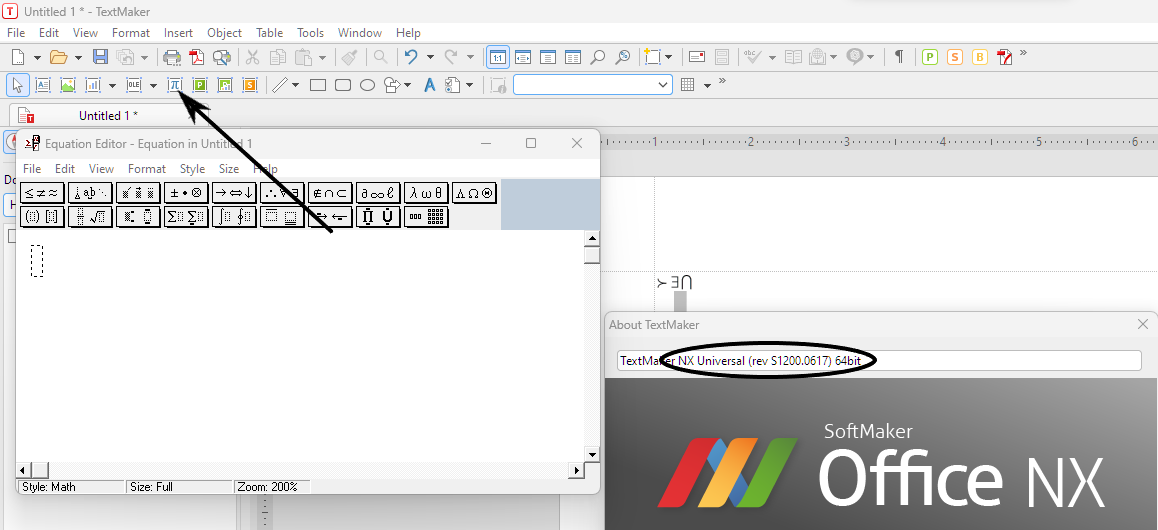Screen dimensions: 1158x530
Task: Click the orange S object icon in object toolbar
Action: [250, 85]
